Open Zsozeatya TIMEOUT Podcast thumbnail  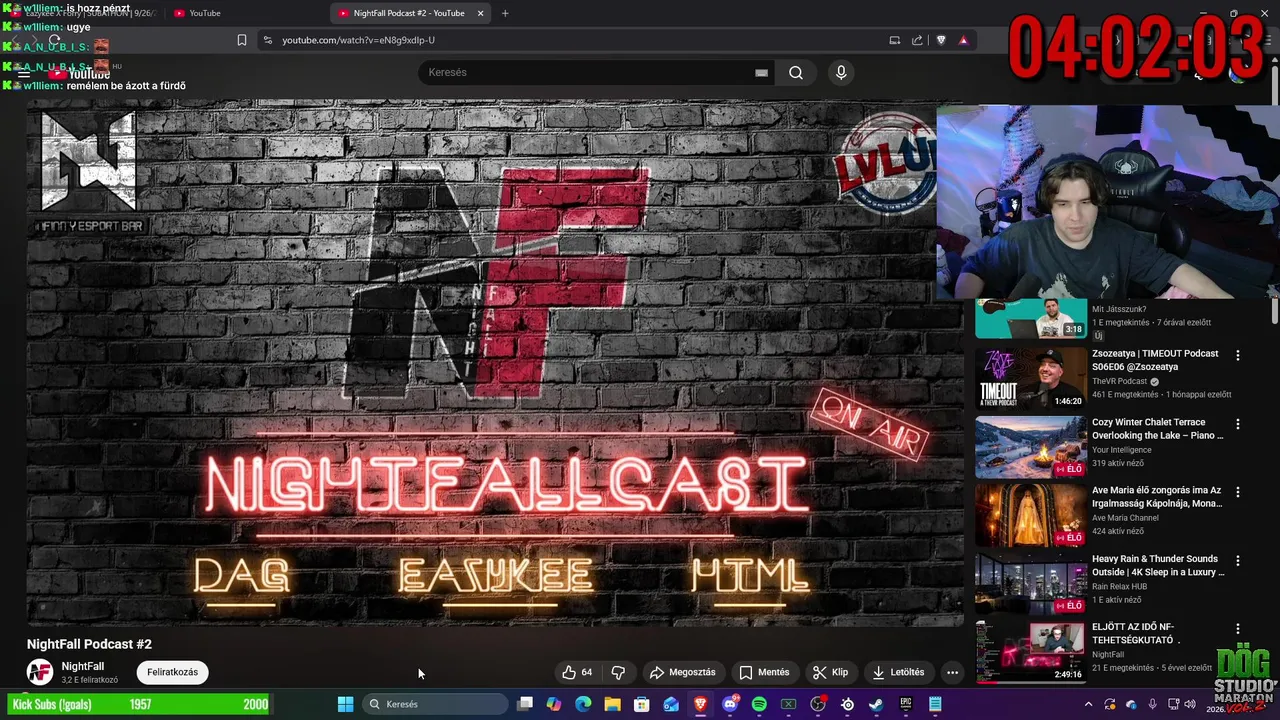pos(1031,377)
